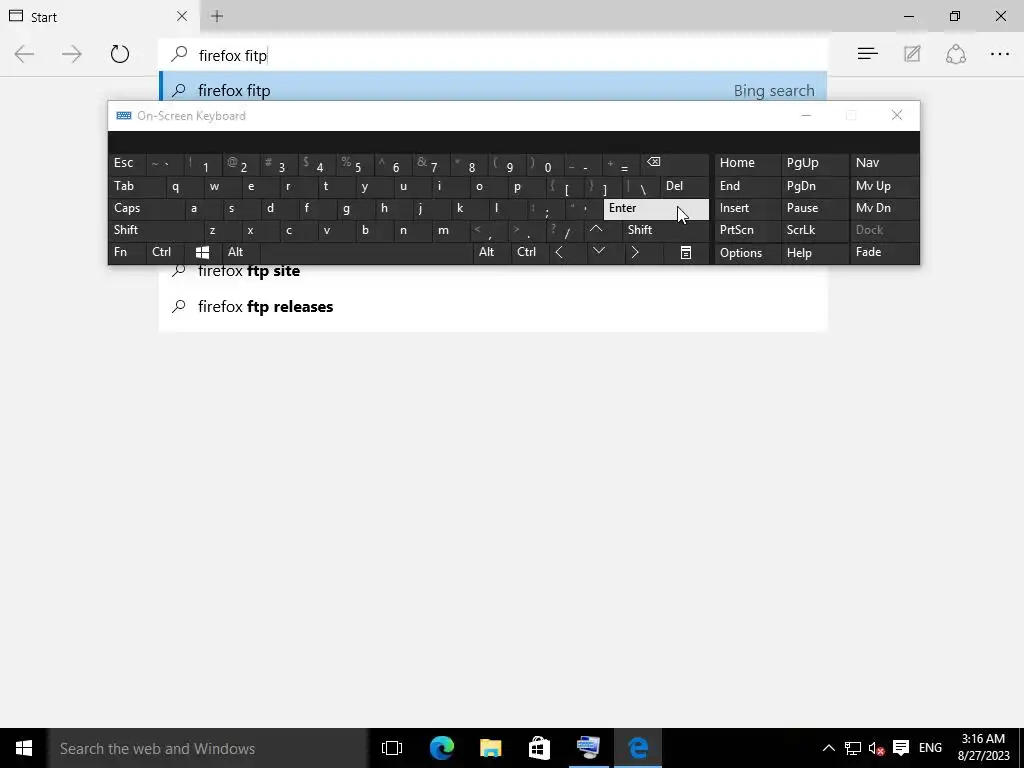This screenshot has height=768, width=1024.
Task: Click the PgDn key
Action: [814, 187]
